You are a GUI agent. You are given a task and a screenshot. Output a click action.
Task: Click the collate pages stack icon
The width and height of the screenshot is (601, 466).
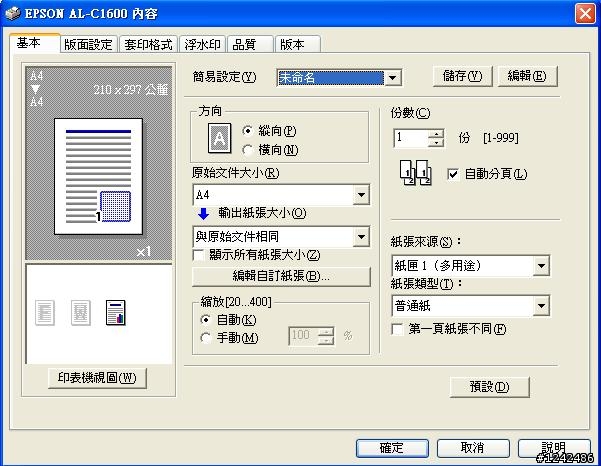click(415, 172)
